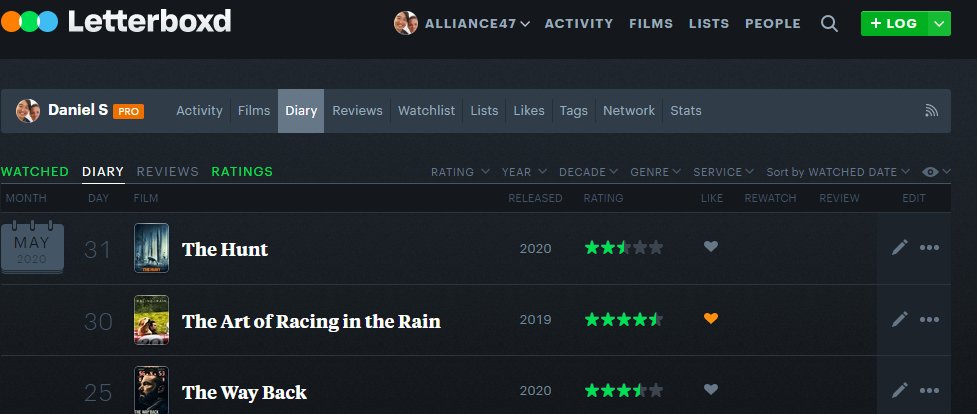Screen dimensions: 977x414
Task: Click the MAY 2020 calendar icon
Action: [32, 248]
